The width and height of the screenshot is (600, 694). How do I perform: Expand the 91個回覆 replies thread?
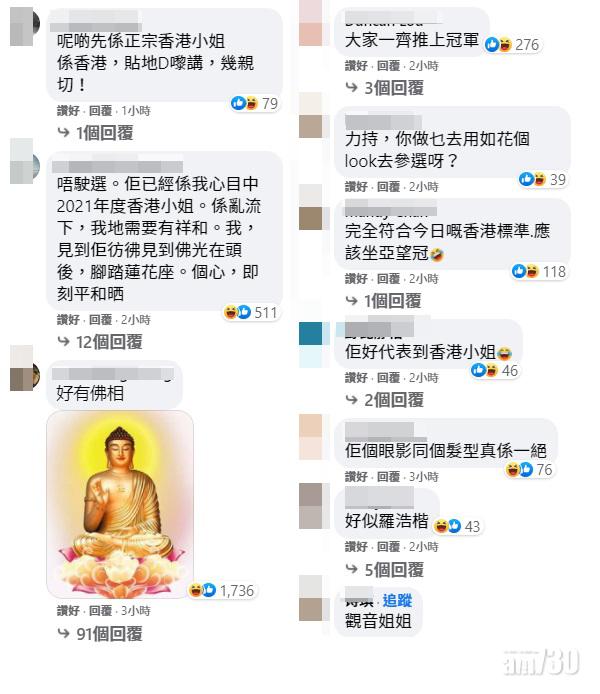[100, 634]
